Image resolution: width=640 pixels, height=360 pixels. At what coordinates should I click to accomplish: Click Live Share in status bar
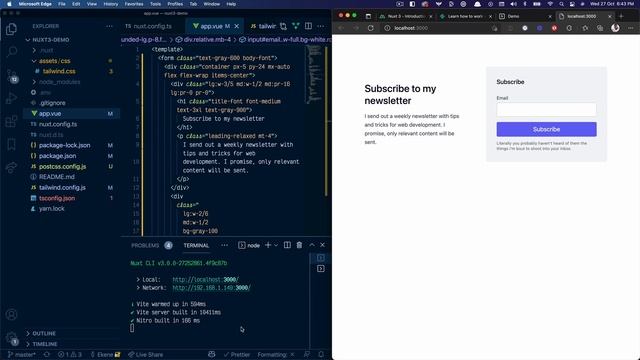point(145,355)
